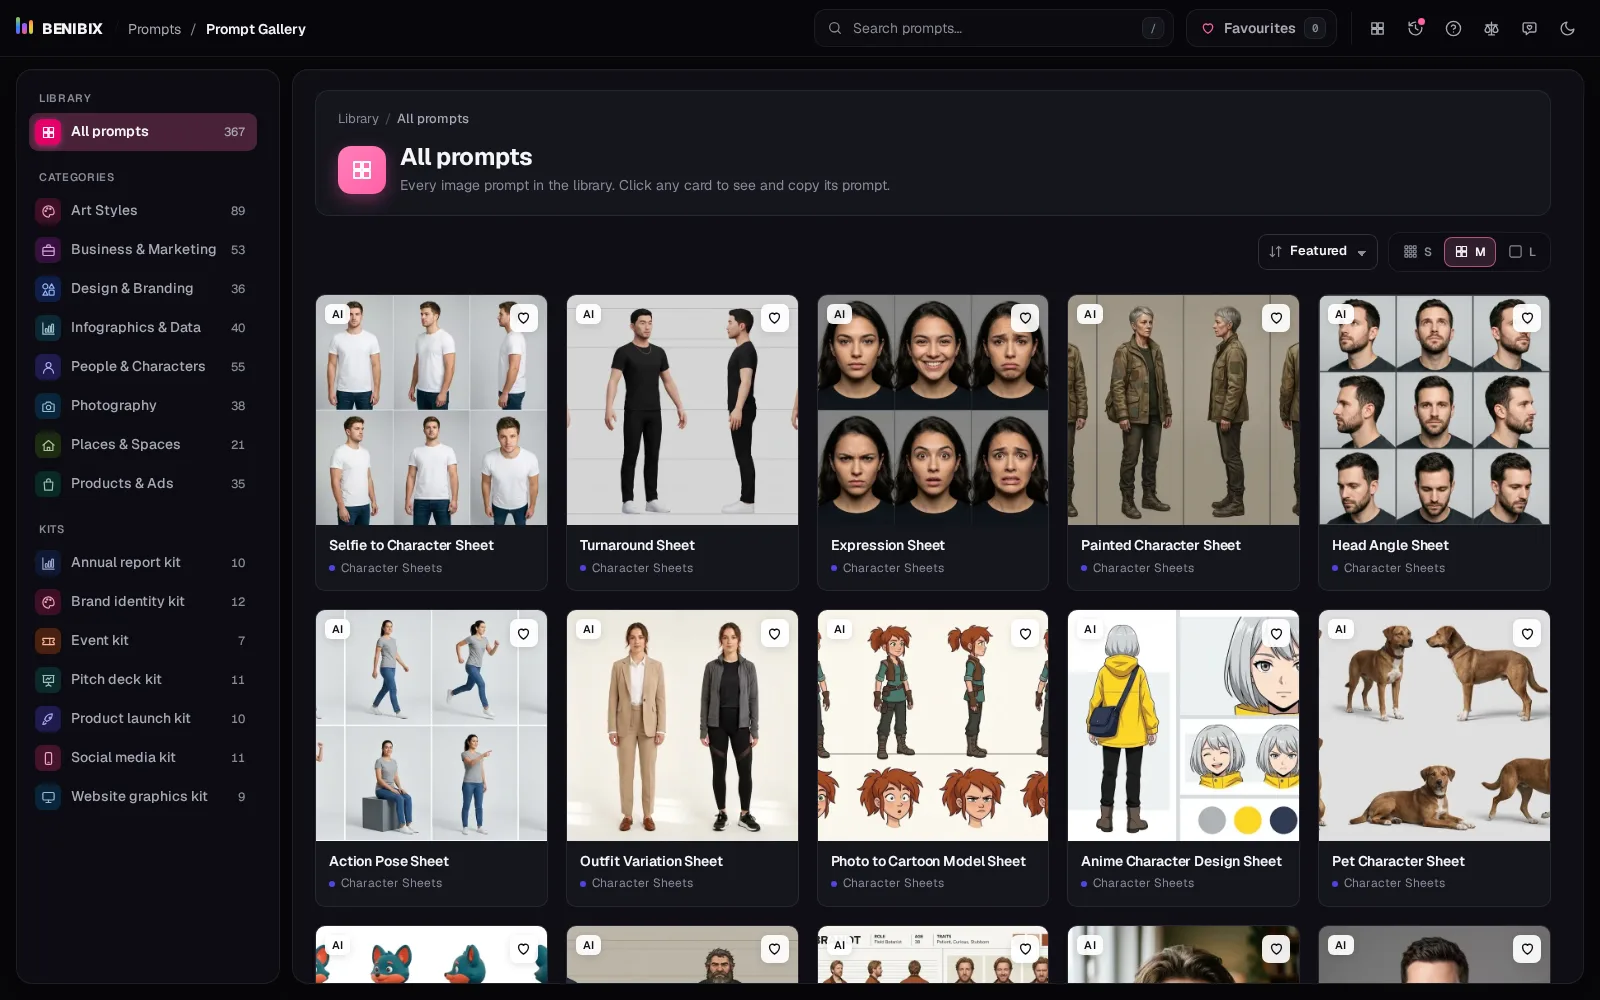Favourite the Head Angle Sheet card

click(x=1527, y=318)
